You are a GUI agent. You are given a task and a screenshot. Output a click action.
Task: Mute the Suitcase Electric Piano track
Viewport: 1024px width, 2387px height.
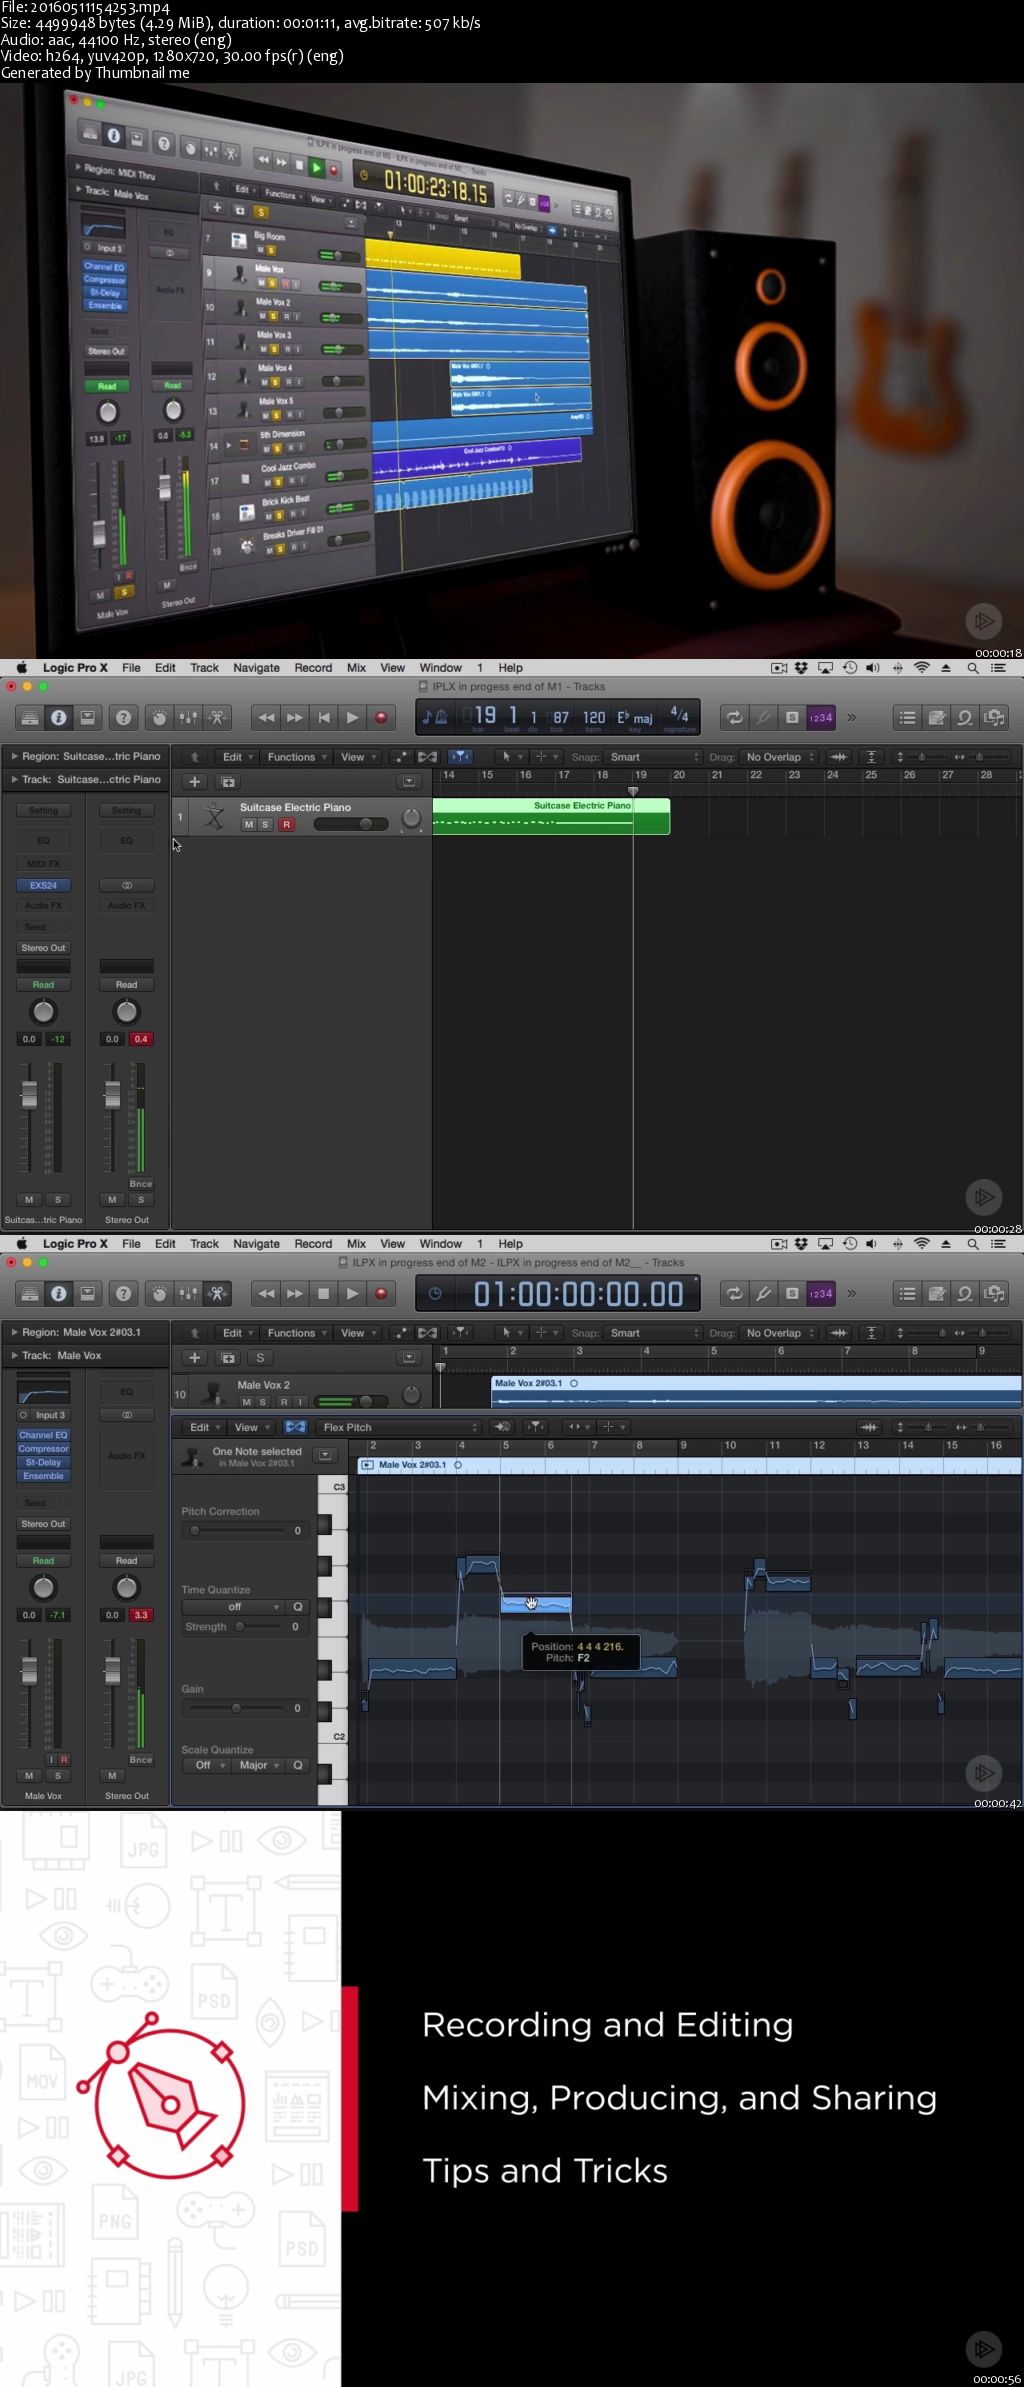[x=249, y=825]
